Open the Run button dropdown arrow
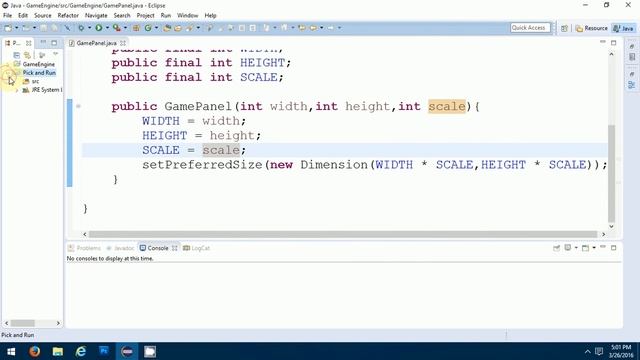640x360 pixels. click(107, 28)
